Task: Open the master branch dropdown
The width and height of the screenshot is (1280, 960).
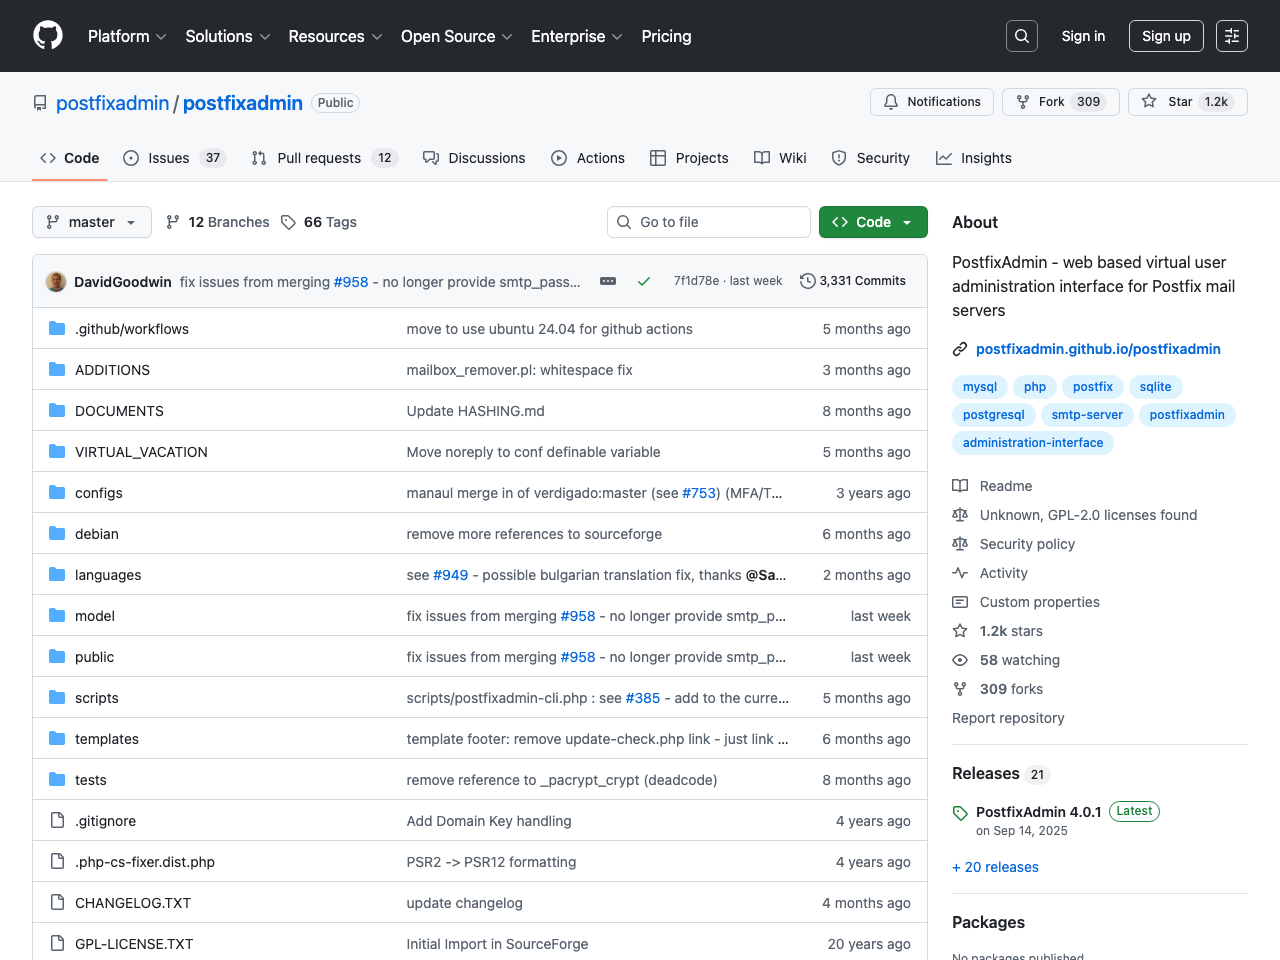Action: (91, 222)
